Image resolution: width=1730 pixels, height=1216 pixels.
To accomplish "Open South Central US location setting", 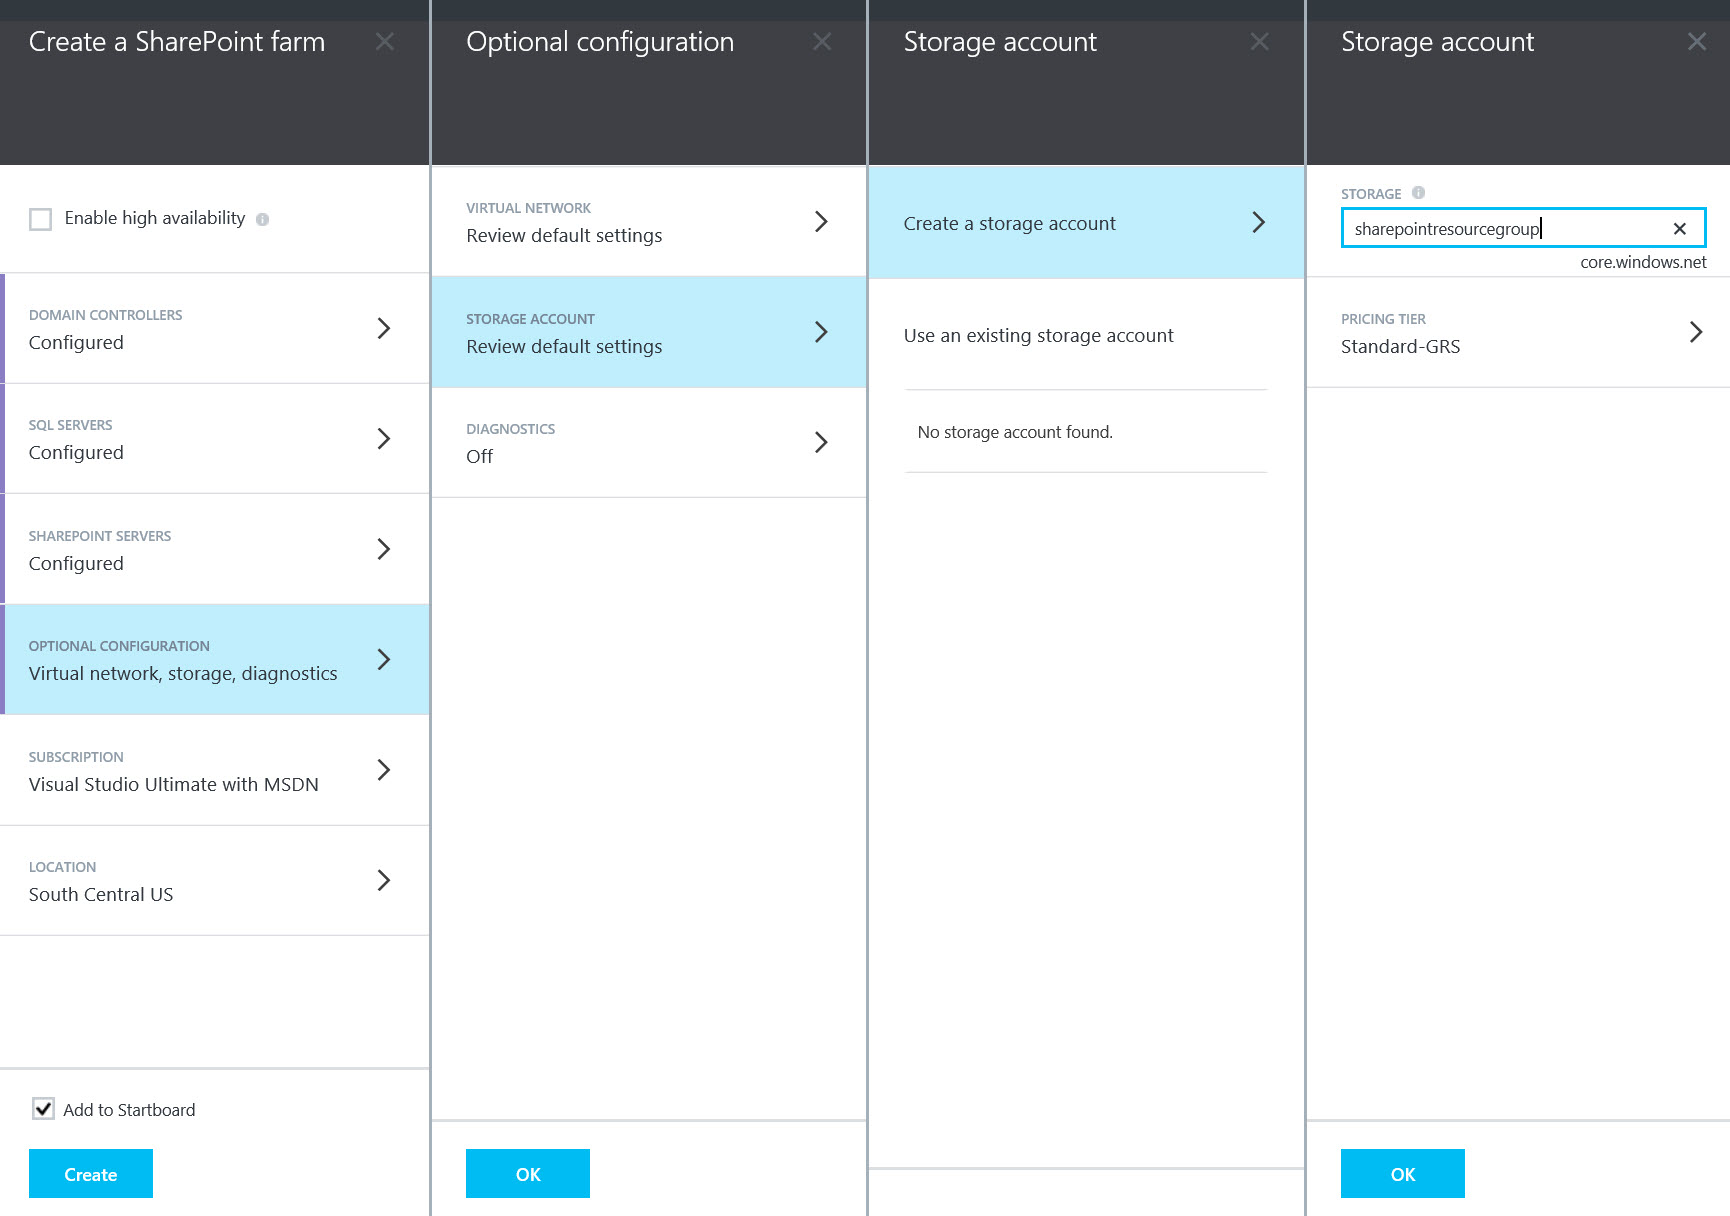I will (215, 881).
